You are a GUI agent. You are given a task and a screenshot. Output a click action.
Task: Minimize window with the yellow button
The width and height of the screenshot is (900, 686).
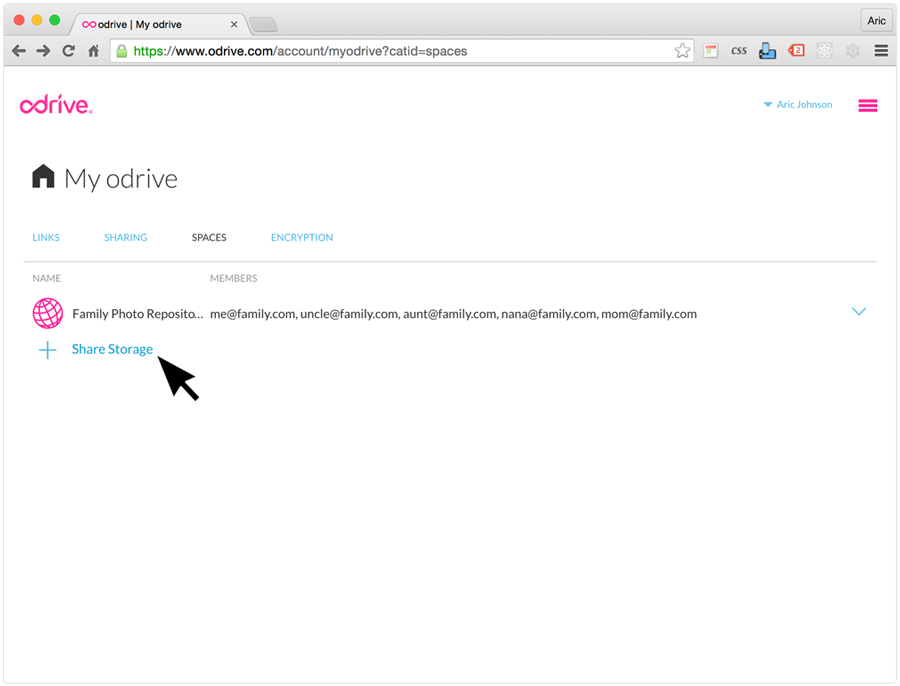tap(37, 20)
